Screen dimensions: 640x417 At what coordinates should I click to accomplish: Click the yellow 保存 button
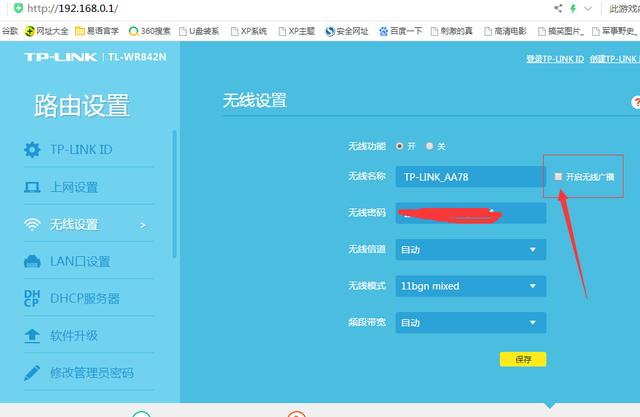(x=523, y=359)
